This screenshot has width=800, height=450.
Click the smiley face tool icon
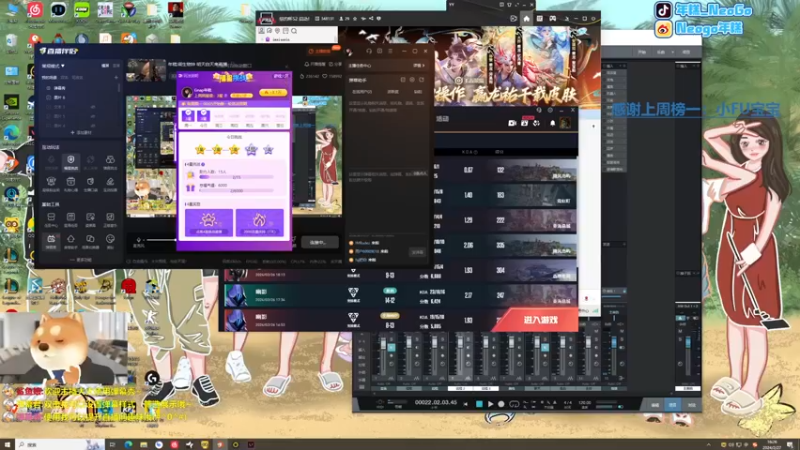pyautogui.click(x=110, y=241)
